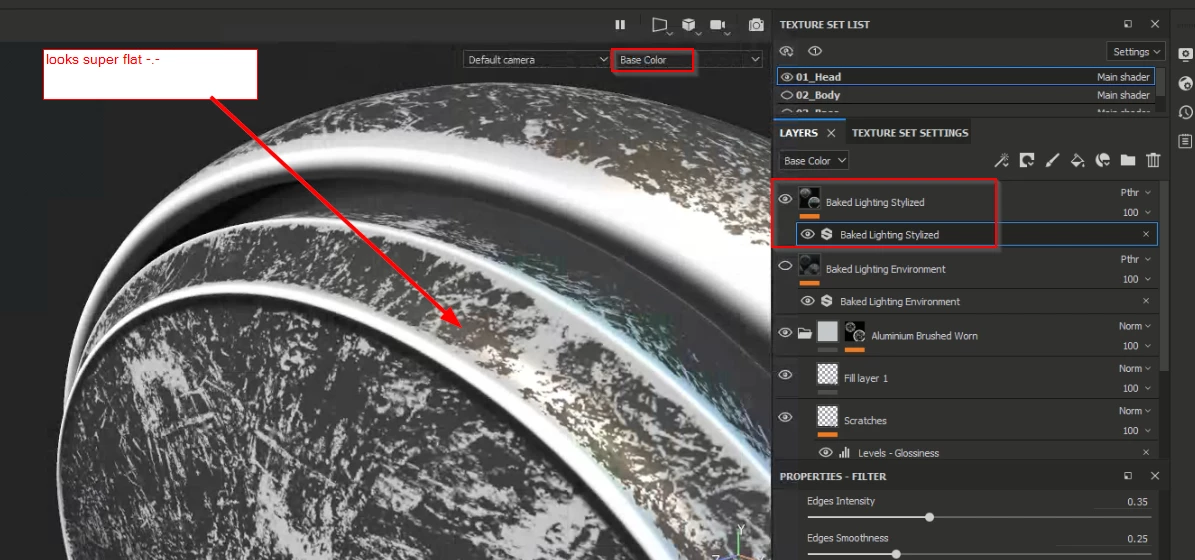This screenshot has height=560, width=1195.
Task: Open the viewport Base Color channel dropdown
Action: (688, 59)
